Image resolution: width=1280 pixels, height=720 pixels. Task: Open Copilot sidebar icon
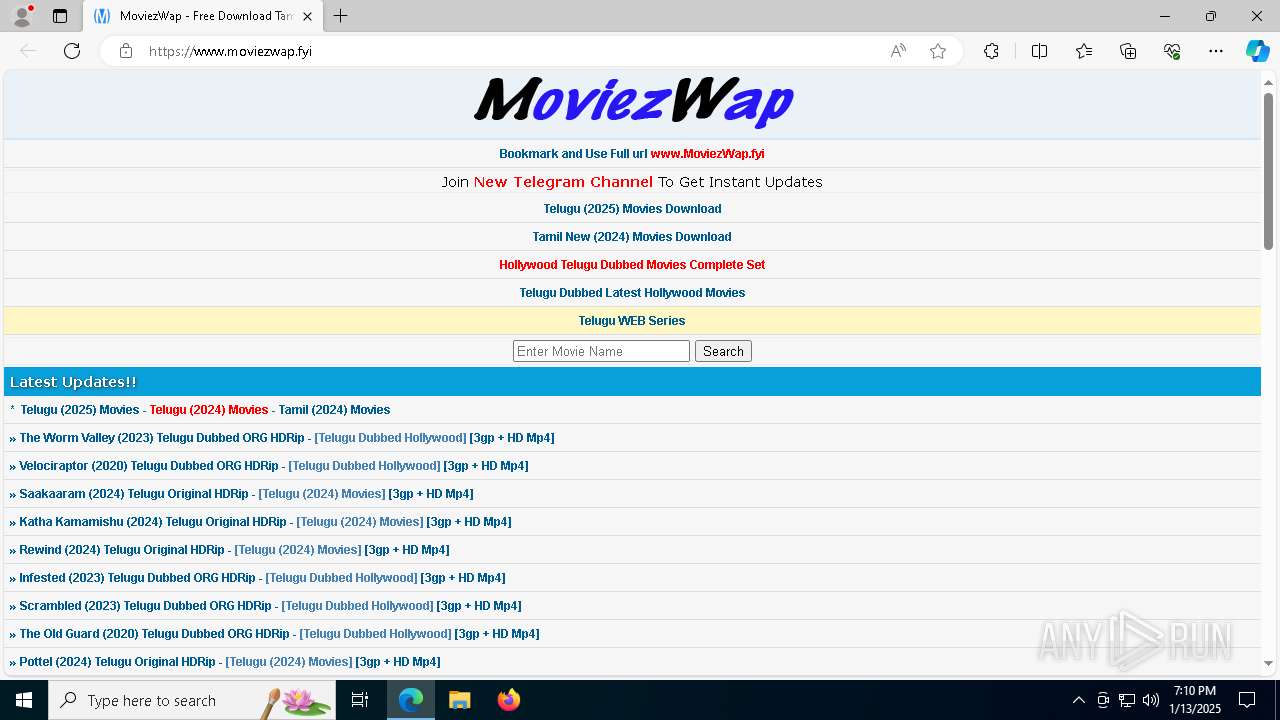1257,51
